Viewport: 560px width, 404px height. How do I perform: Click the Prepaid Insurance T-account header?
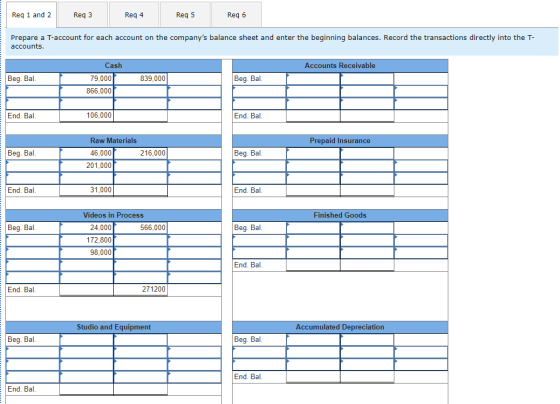[340, 141]
